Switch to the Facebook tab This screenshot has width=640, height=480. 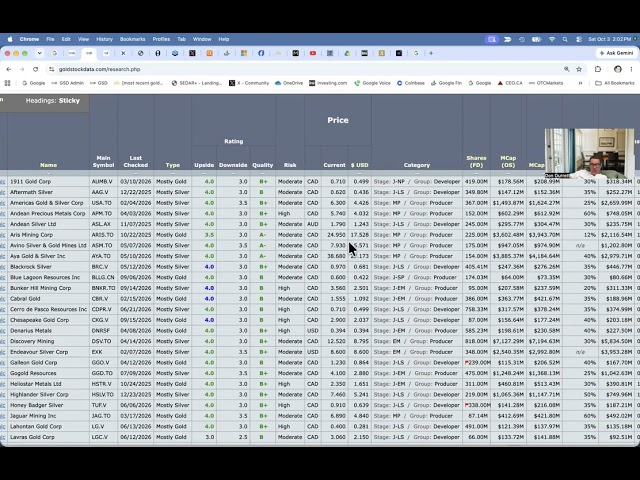click(261, 53)
